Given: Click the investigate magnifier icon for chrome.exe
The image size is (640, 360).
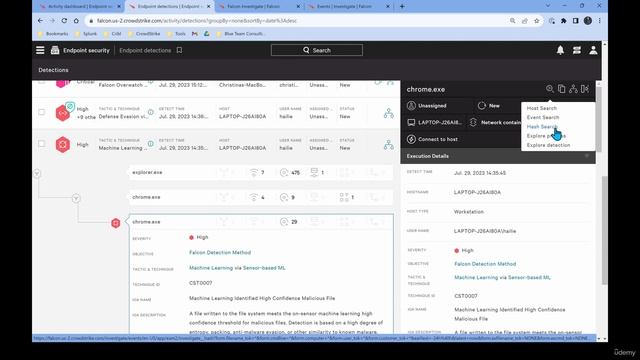Looking at the screenshot, I should [x=550, y=89].
